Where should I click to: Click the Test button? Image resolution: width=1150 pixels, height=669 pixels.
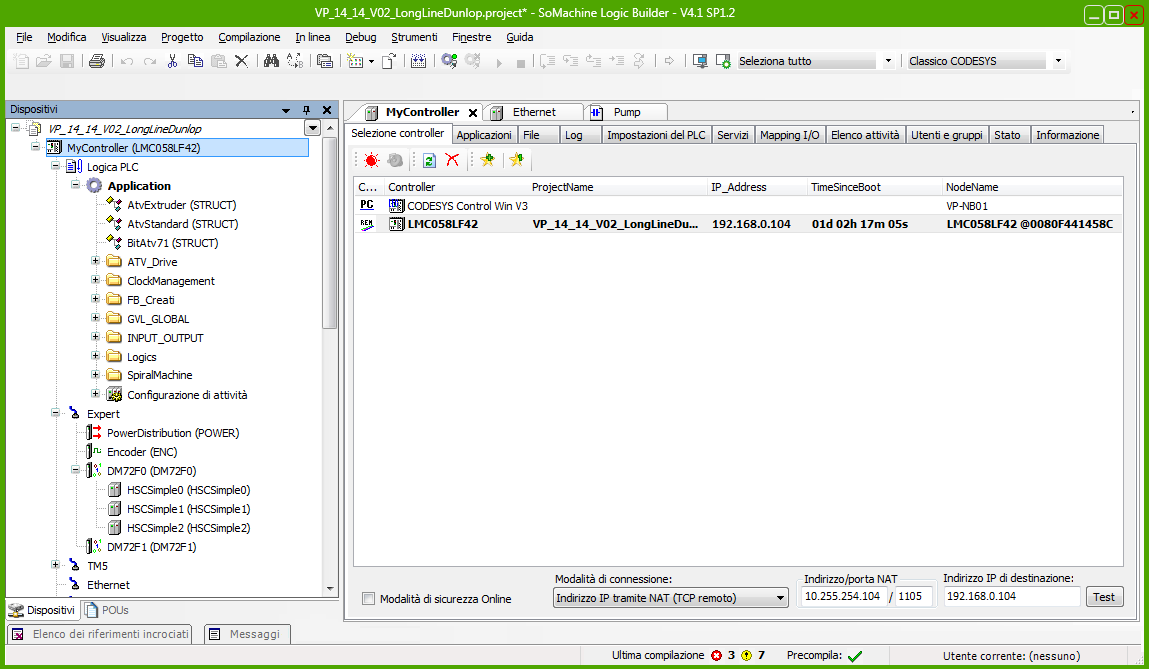[1104, 597]
